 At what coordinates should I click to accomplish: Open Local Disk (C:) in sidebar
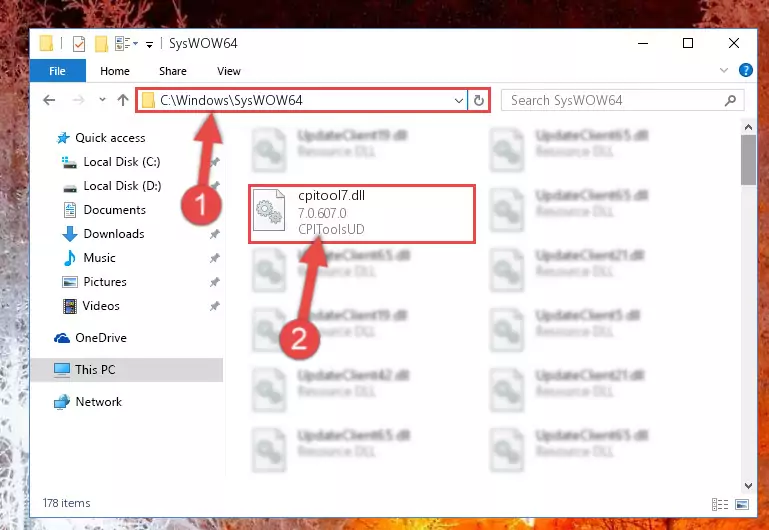tap(122, 162)
